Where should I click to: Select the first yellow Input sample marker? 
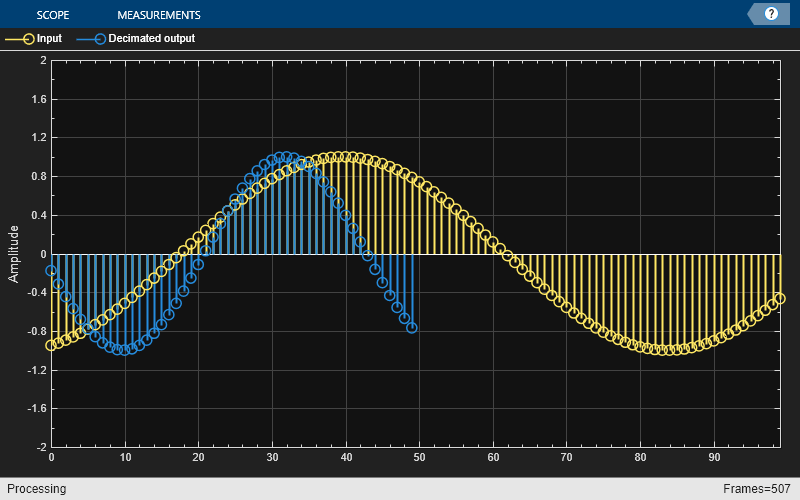51,346
